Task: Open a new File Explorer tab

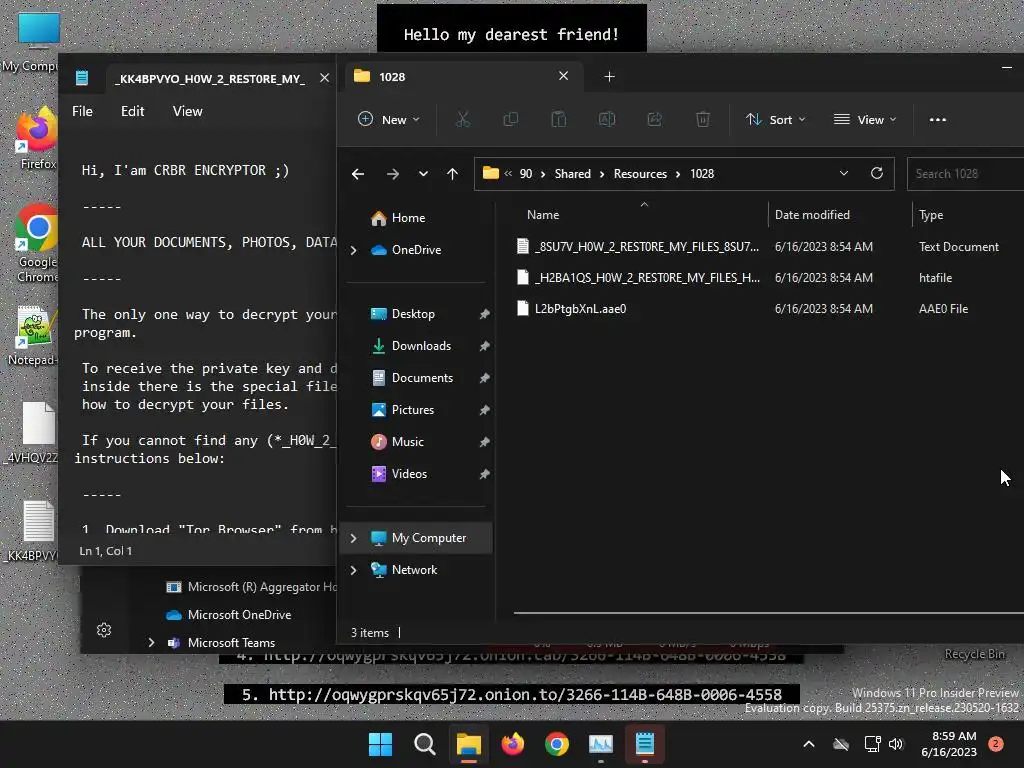Action: point(609,77)
